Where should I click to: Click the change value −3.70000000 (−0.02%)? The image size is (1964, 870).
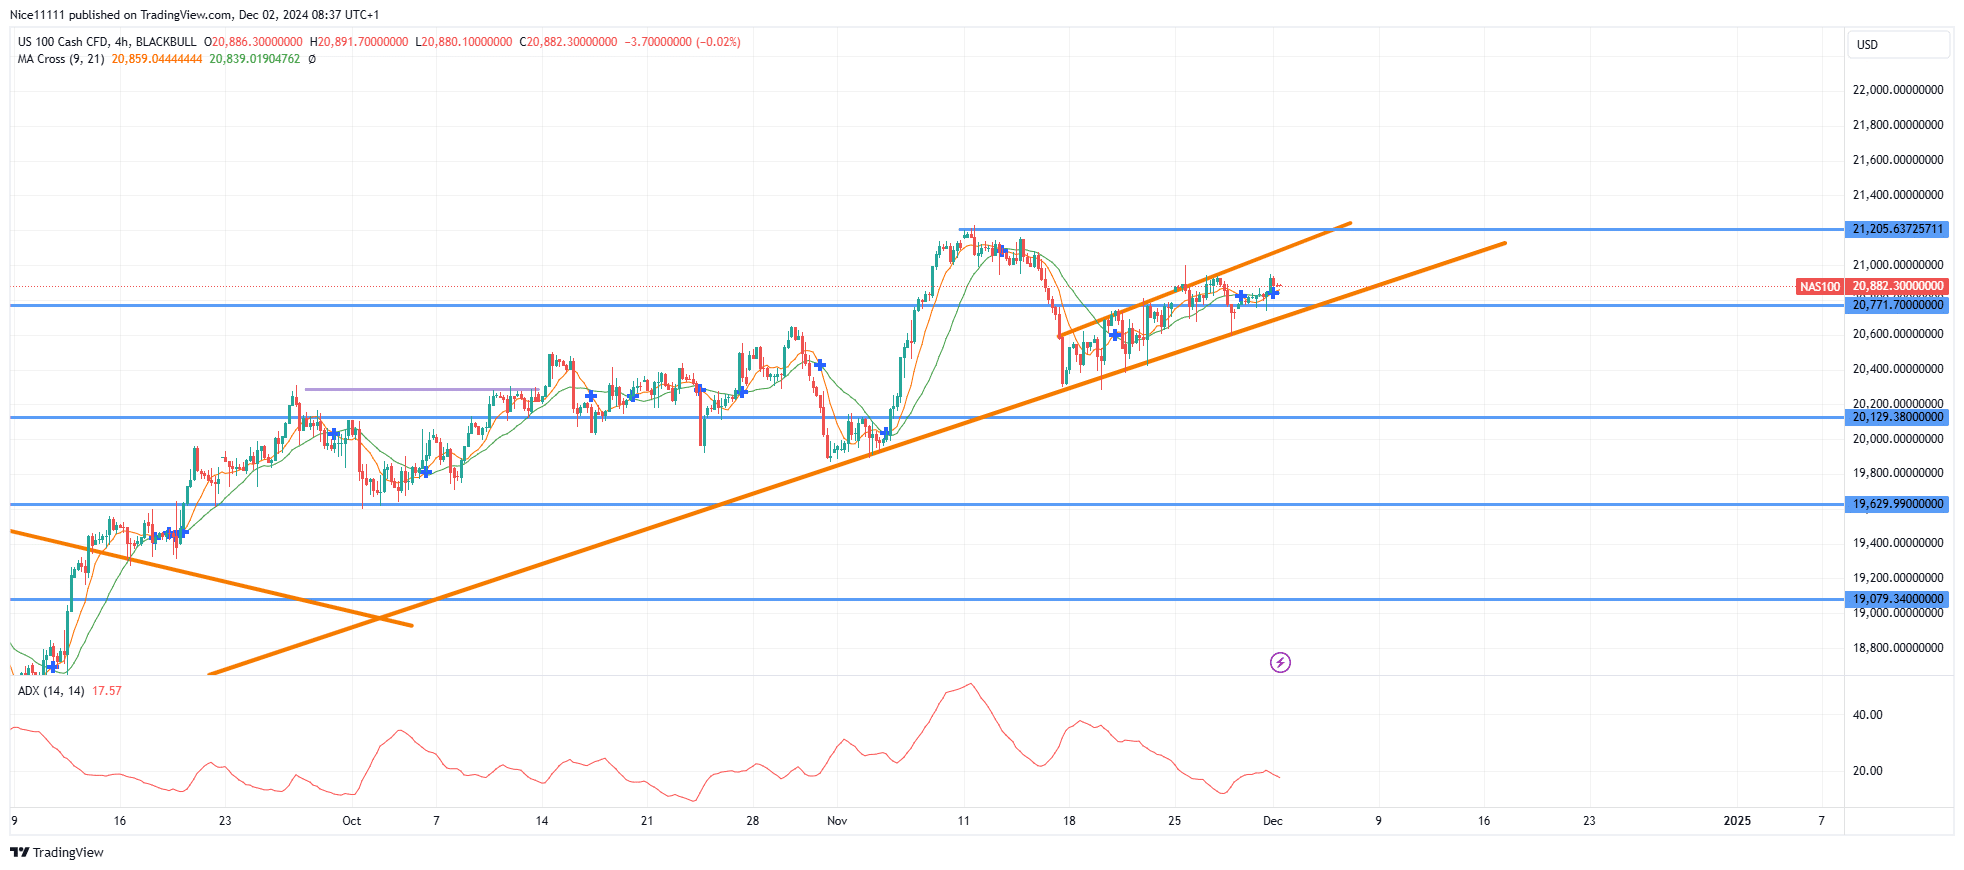tap(683, 42)
